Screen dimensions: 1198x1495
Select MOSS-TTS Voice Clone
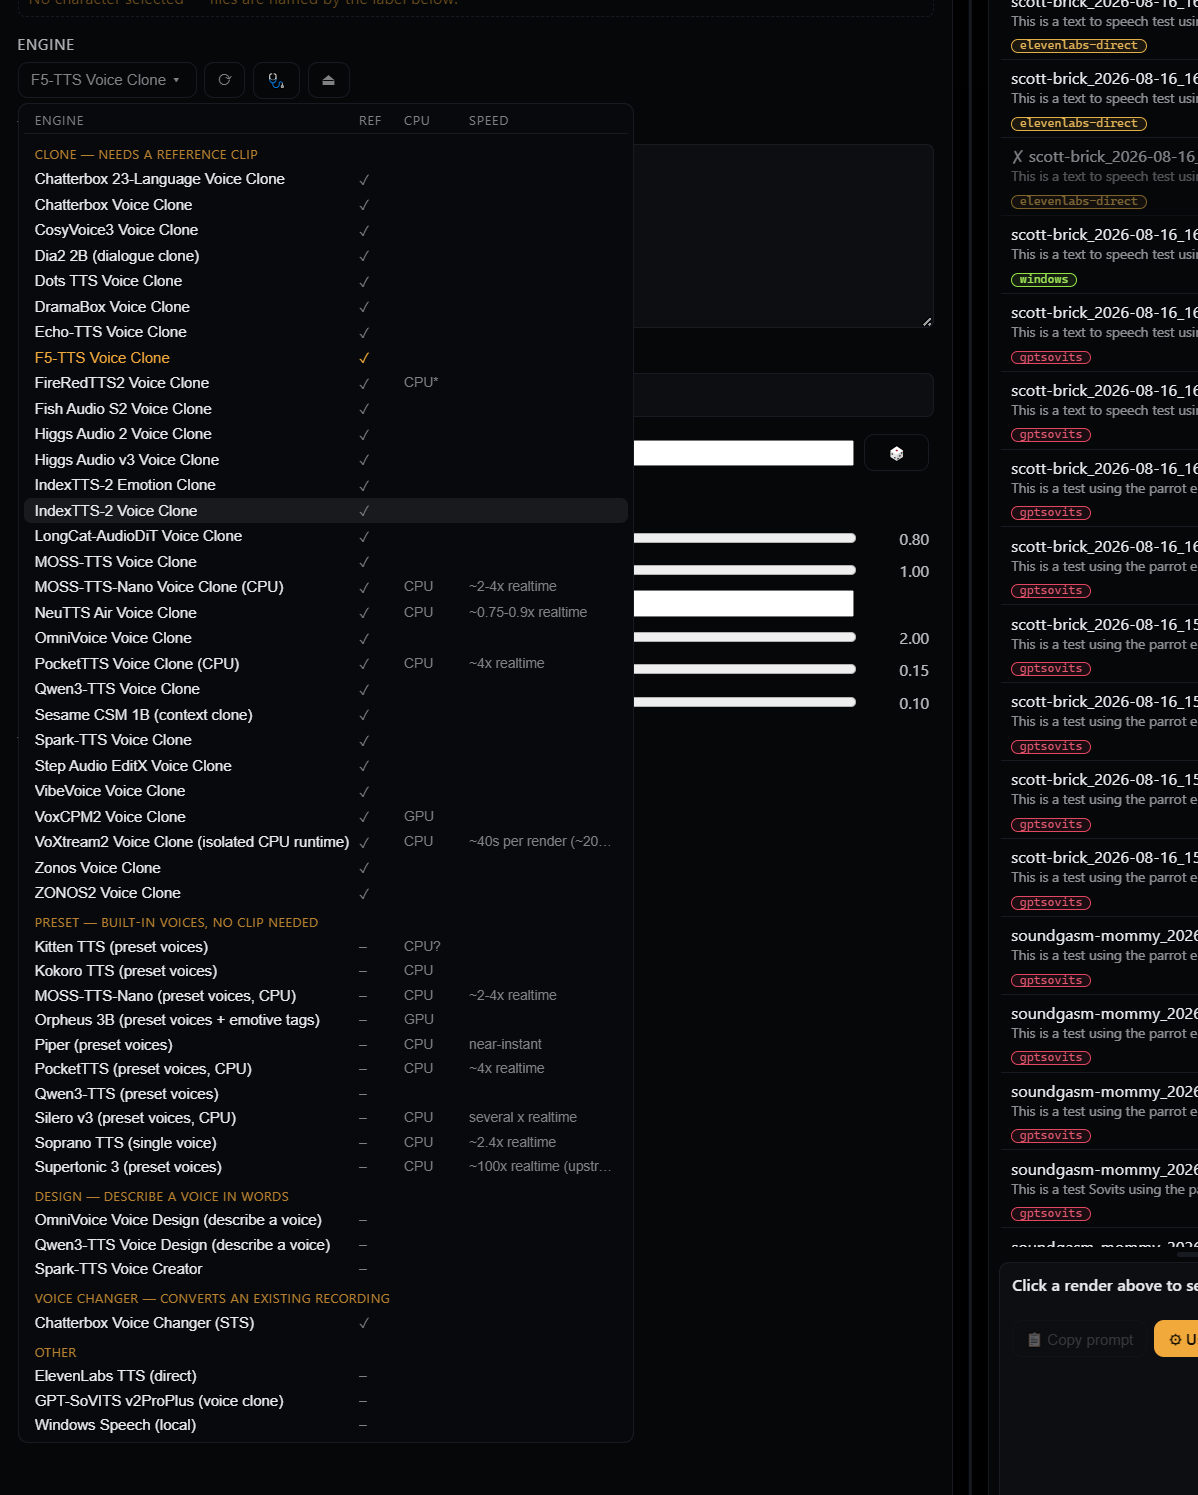coord(326,562)
